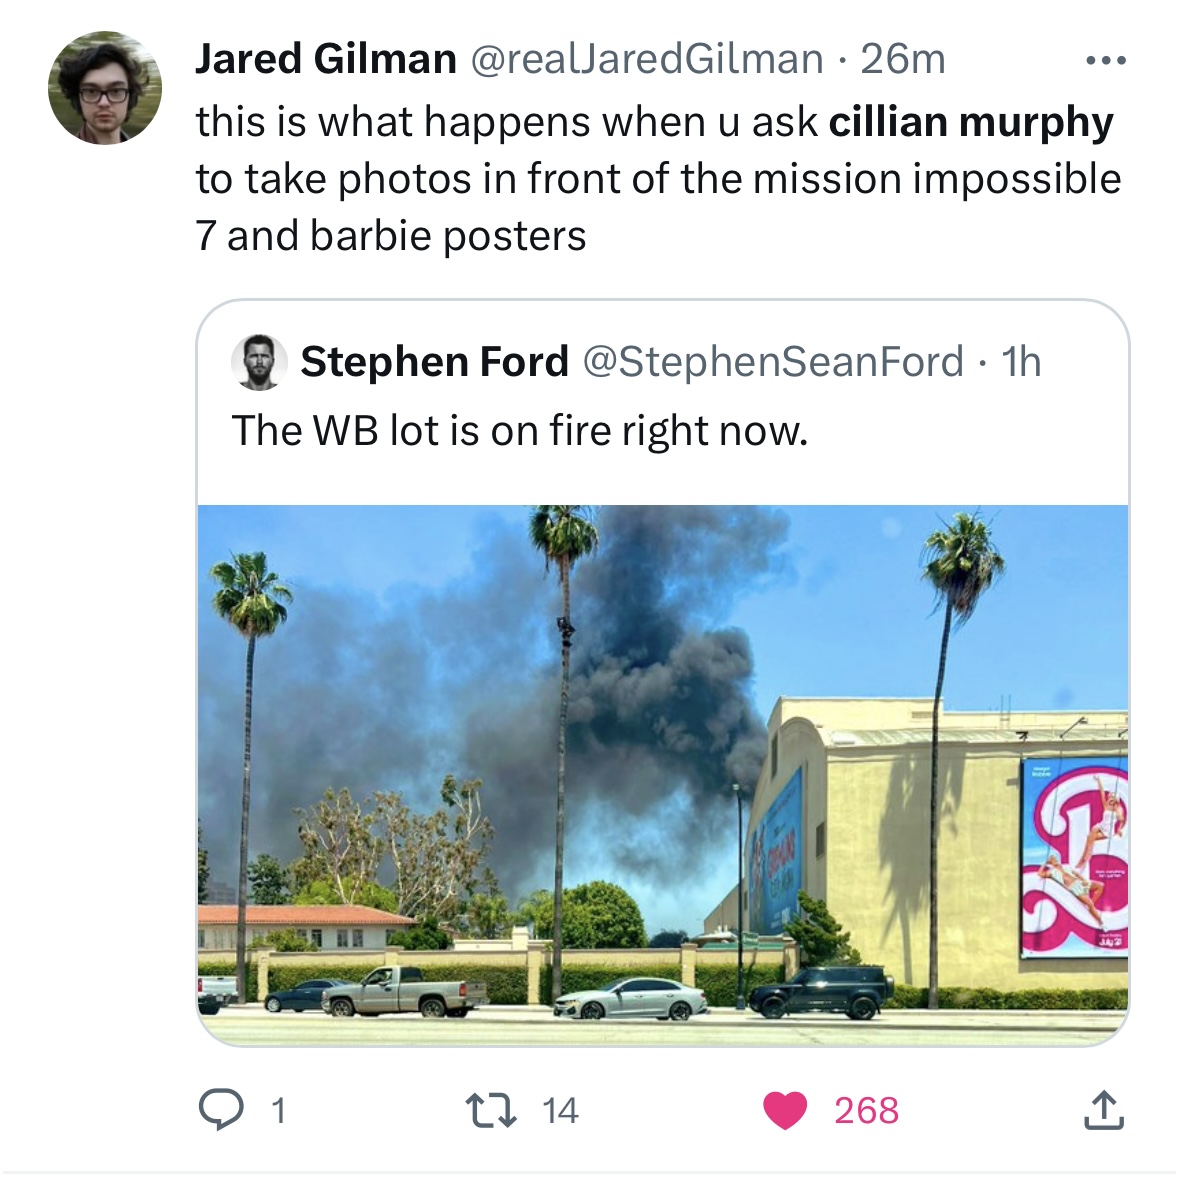Open the quoted tweet text about WB lot
Viewport: 1179px width, 1179px height.
520,431
